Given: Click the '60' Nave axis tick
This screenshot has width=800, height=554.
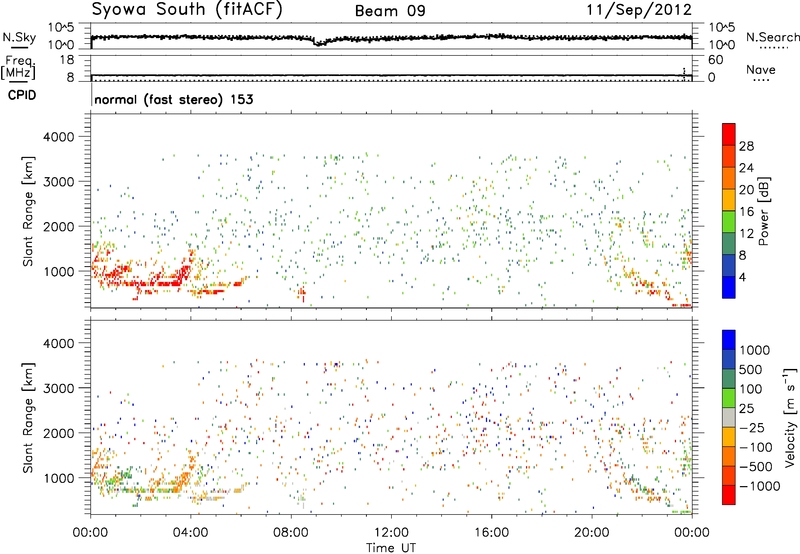Looking at the screenshot, I should point(715,60).
